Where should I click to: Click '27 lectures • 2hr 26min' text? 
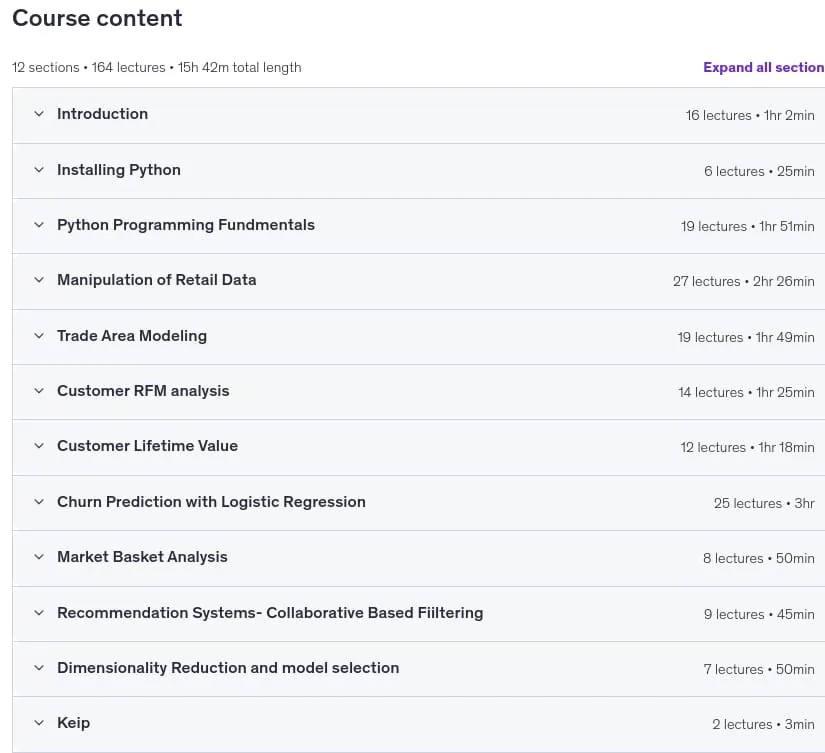[743, 281]
